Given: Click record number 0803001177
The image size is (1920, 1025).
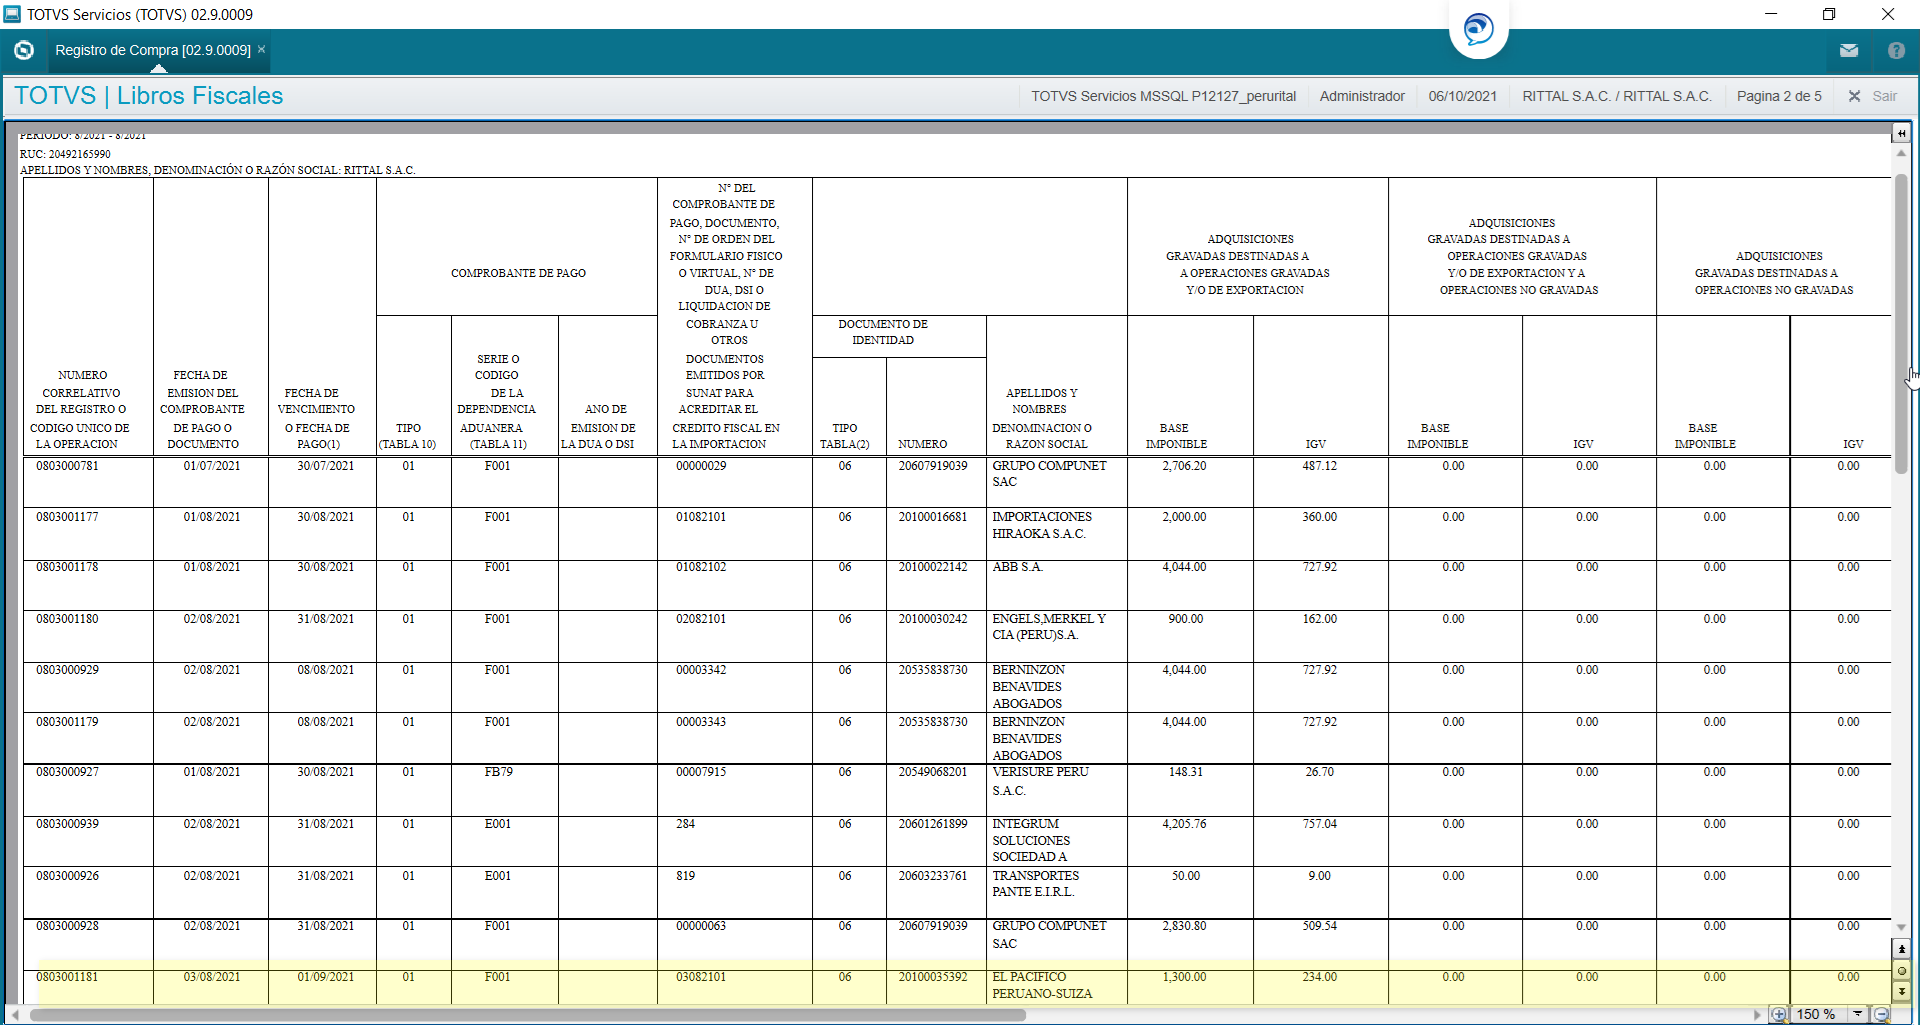Looking at the screenshot, I should coord(67,517).
